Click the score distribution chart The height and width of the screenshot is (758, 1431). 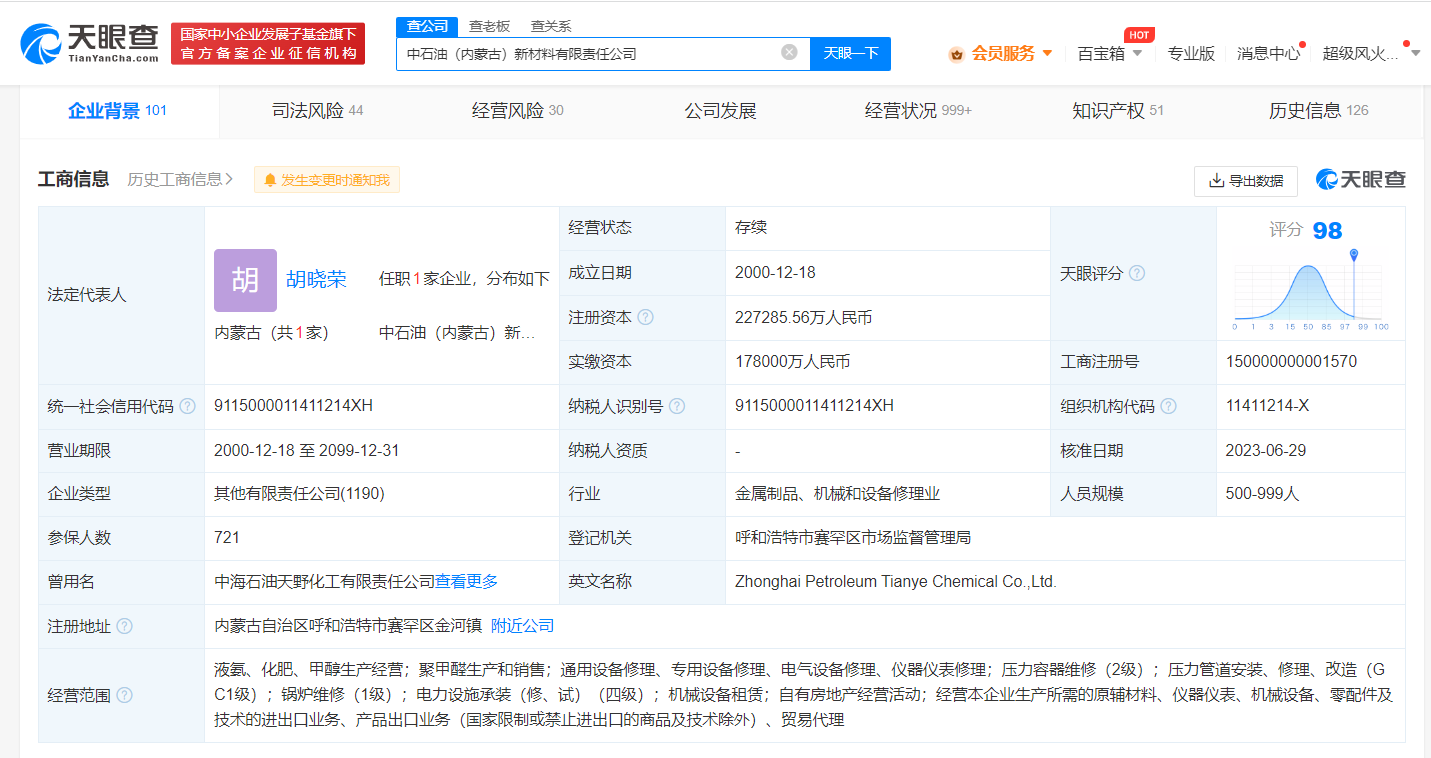point(1311,291)
